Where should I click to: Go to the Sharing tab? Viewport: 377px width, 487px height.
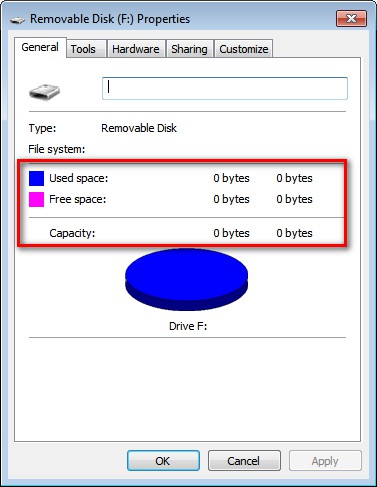coord(189,49)
